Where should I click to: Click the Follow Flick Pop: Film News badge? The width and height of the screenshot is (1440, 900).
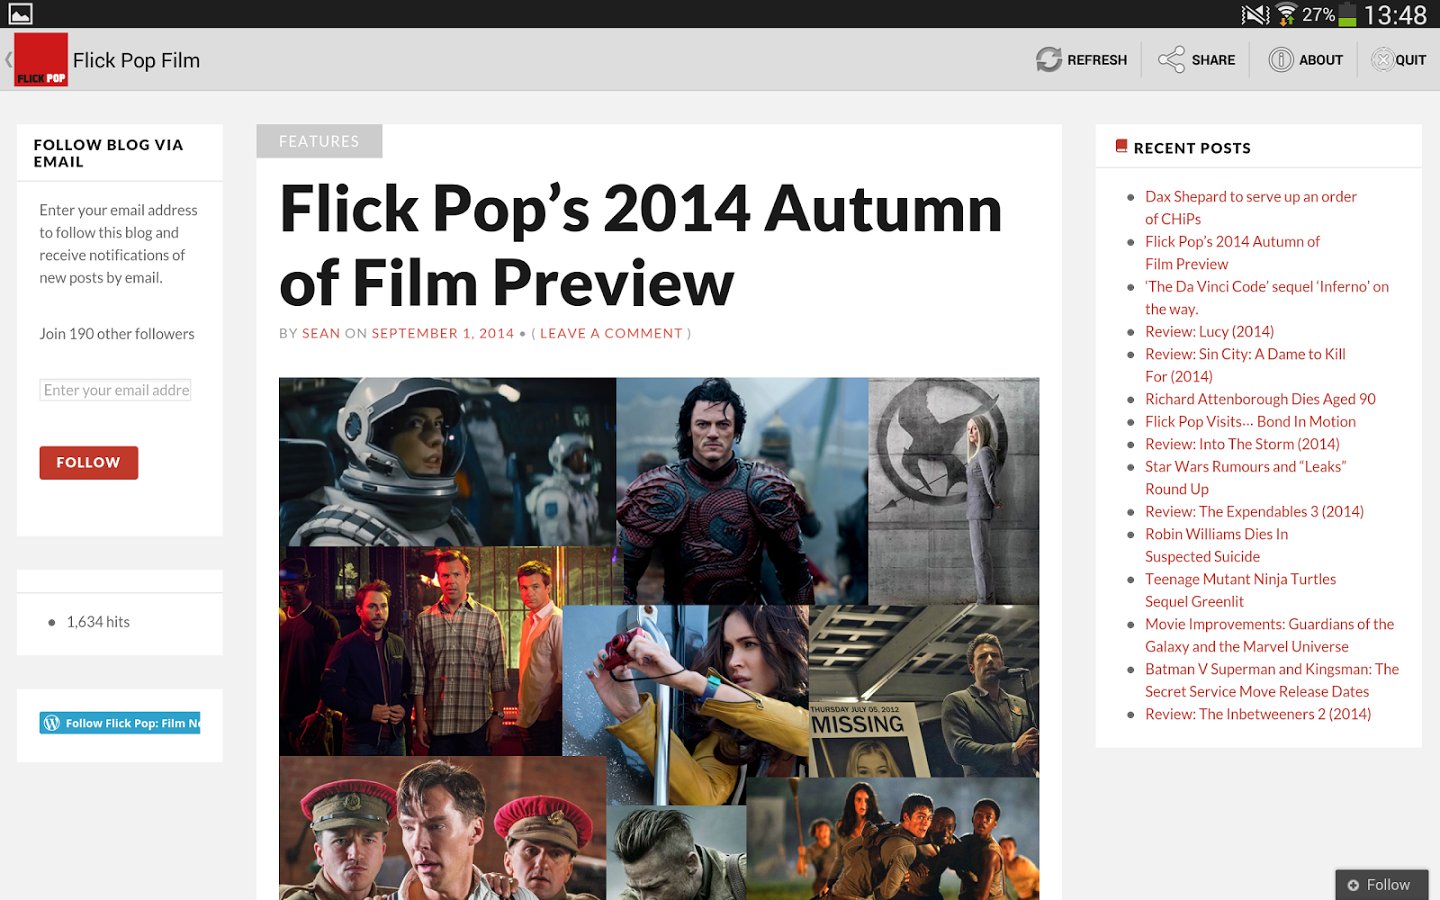[x=120, y=723]
